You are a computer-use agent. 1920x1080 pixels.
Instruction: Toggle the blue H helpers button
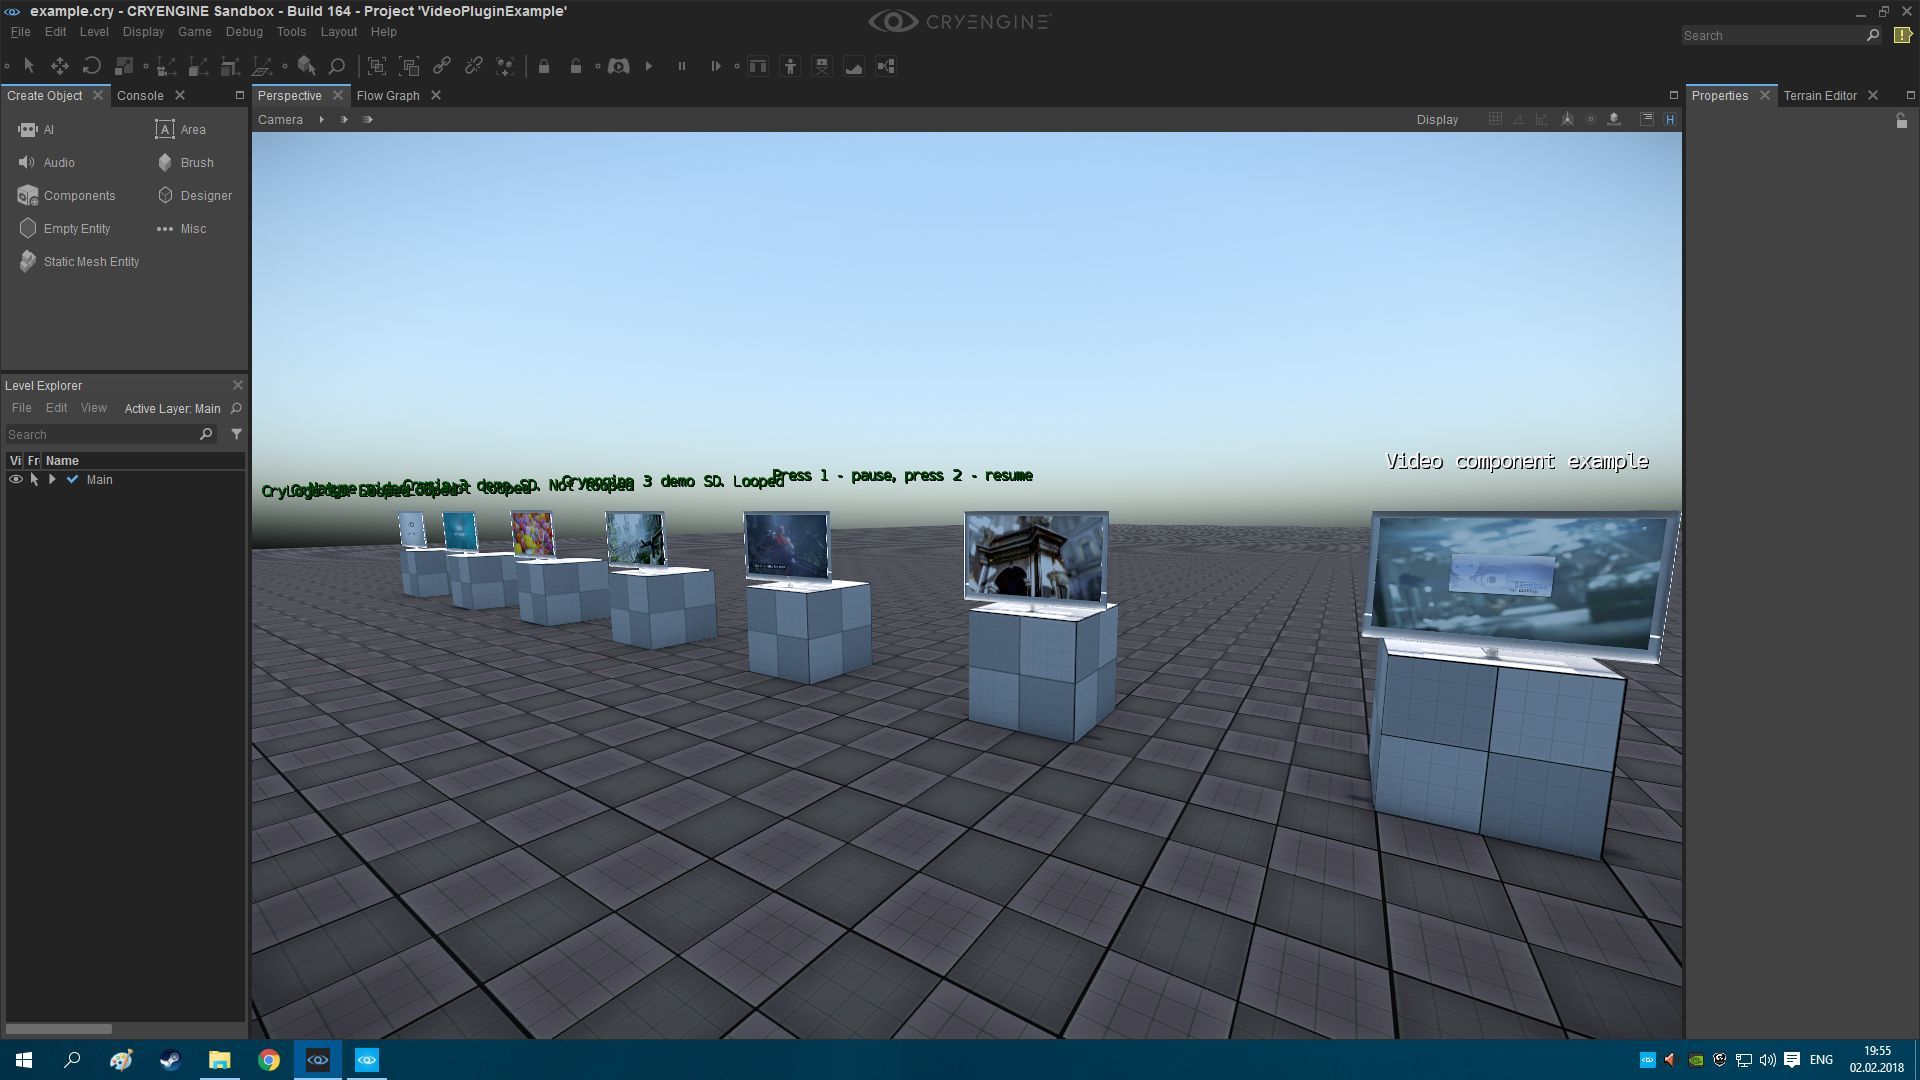[1670, 120]
